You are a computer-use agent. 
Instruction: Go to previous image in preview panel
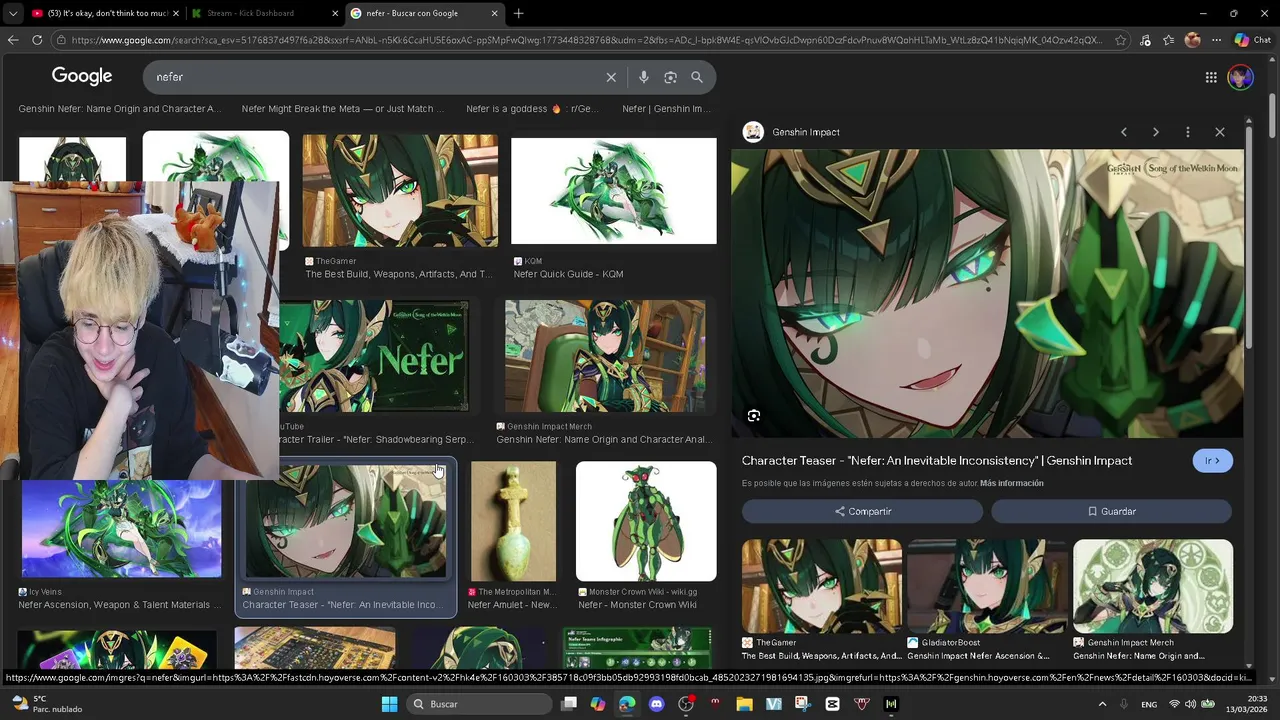[1124, 132]
